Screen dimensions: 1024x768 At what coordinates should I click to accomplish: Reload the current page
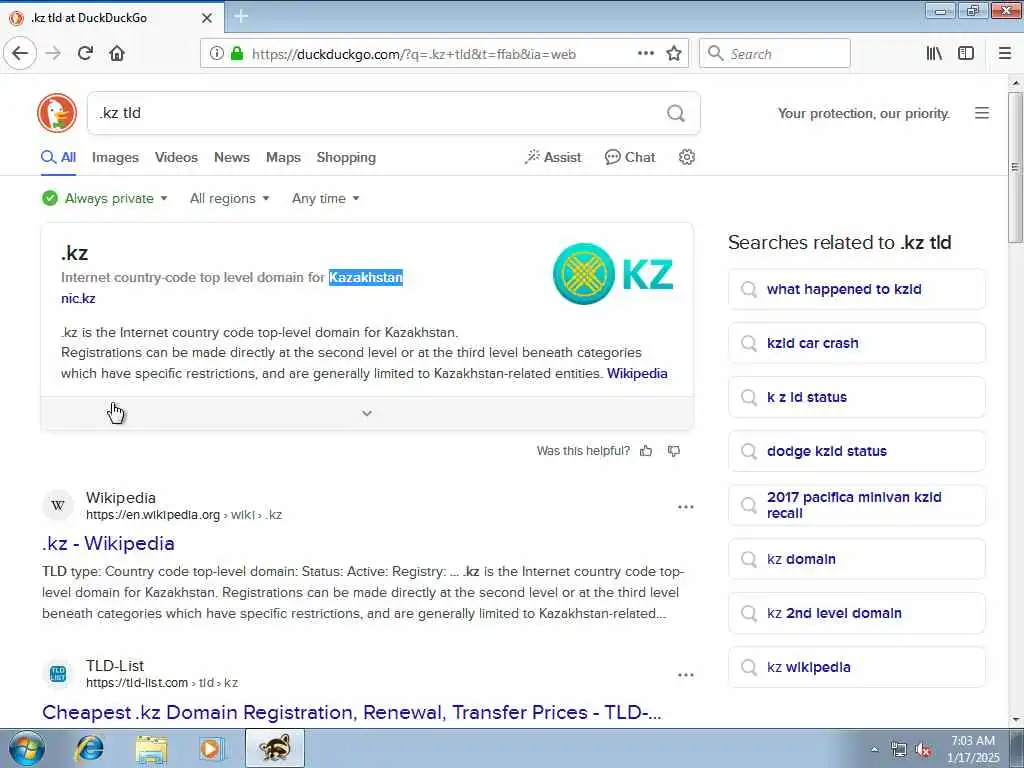point(85,54)
